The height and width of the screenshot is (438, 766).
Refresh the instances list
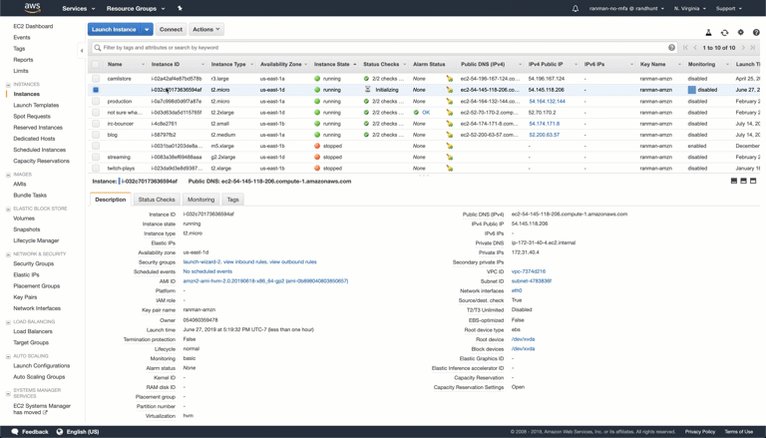coord(724,32)
